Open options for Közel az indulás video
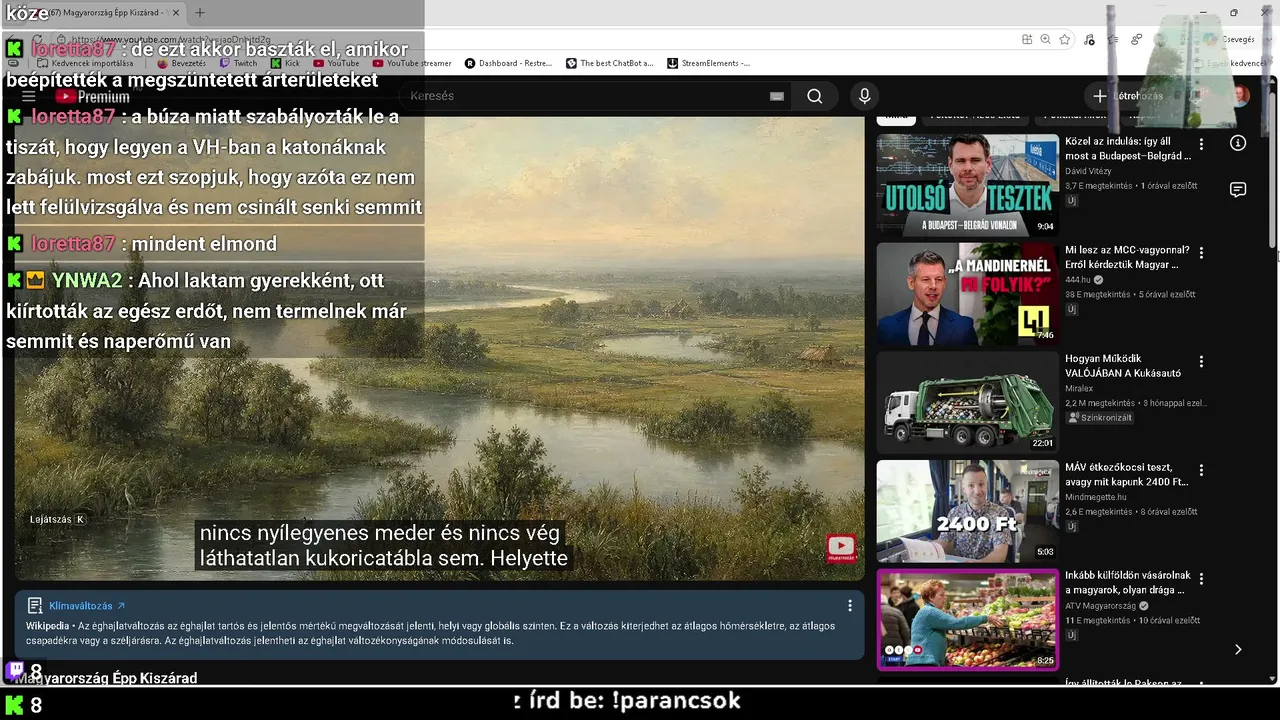The image size is (1280, 720). pos(1201,144)
